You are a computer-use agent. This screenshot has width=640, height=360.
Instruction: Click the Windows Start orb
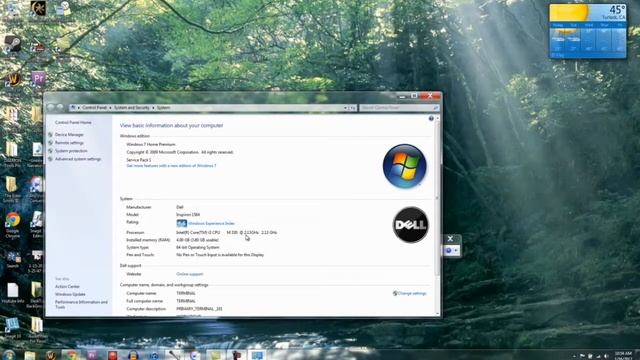(9, 355)
